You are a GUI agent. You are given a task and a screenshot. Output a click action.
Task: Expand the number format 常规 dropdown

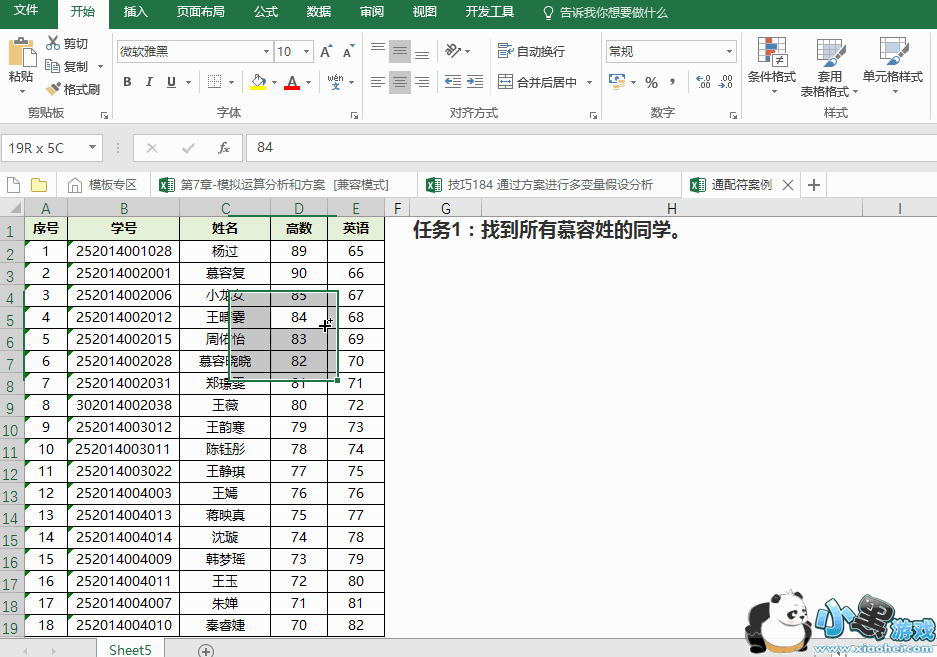pos(730,52)
